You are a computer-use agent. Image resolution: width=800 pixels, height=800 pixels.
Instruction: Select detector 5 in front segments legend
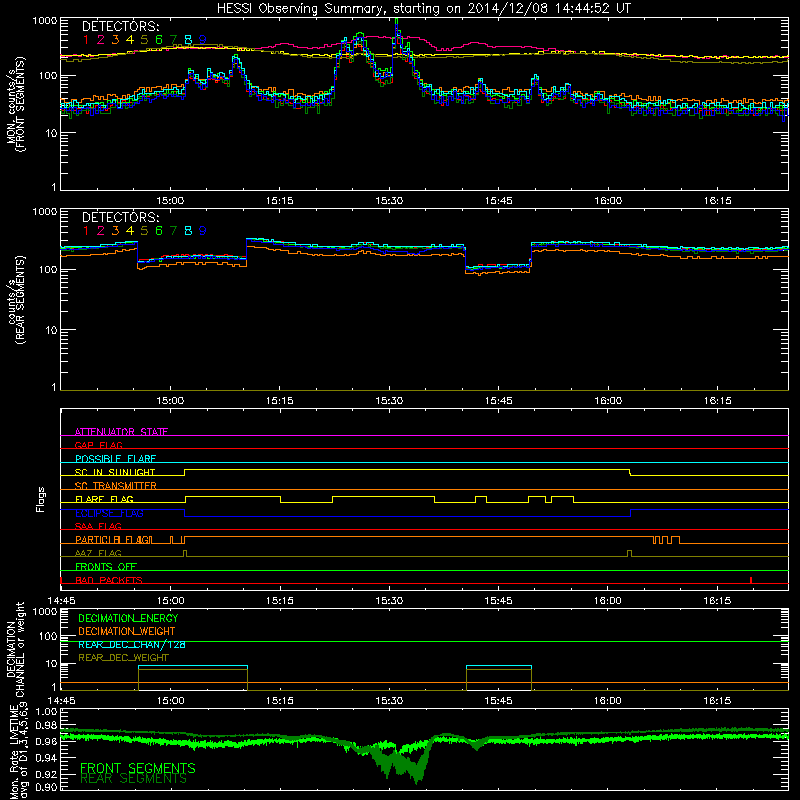click(x=144, y=39)
